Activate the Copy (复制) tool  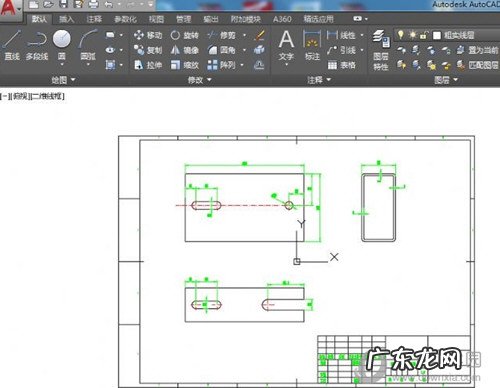(x=148, y=50)
